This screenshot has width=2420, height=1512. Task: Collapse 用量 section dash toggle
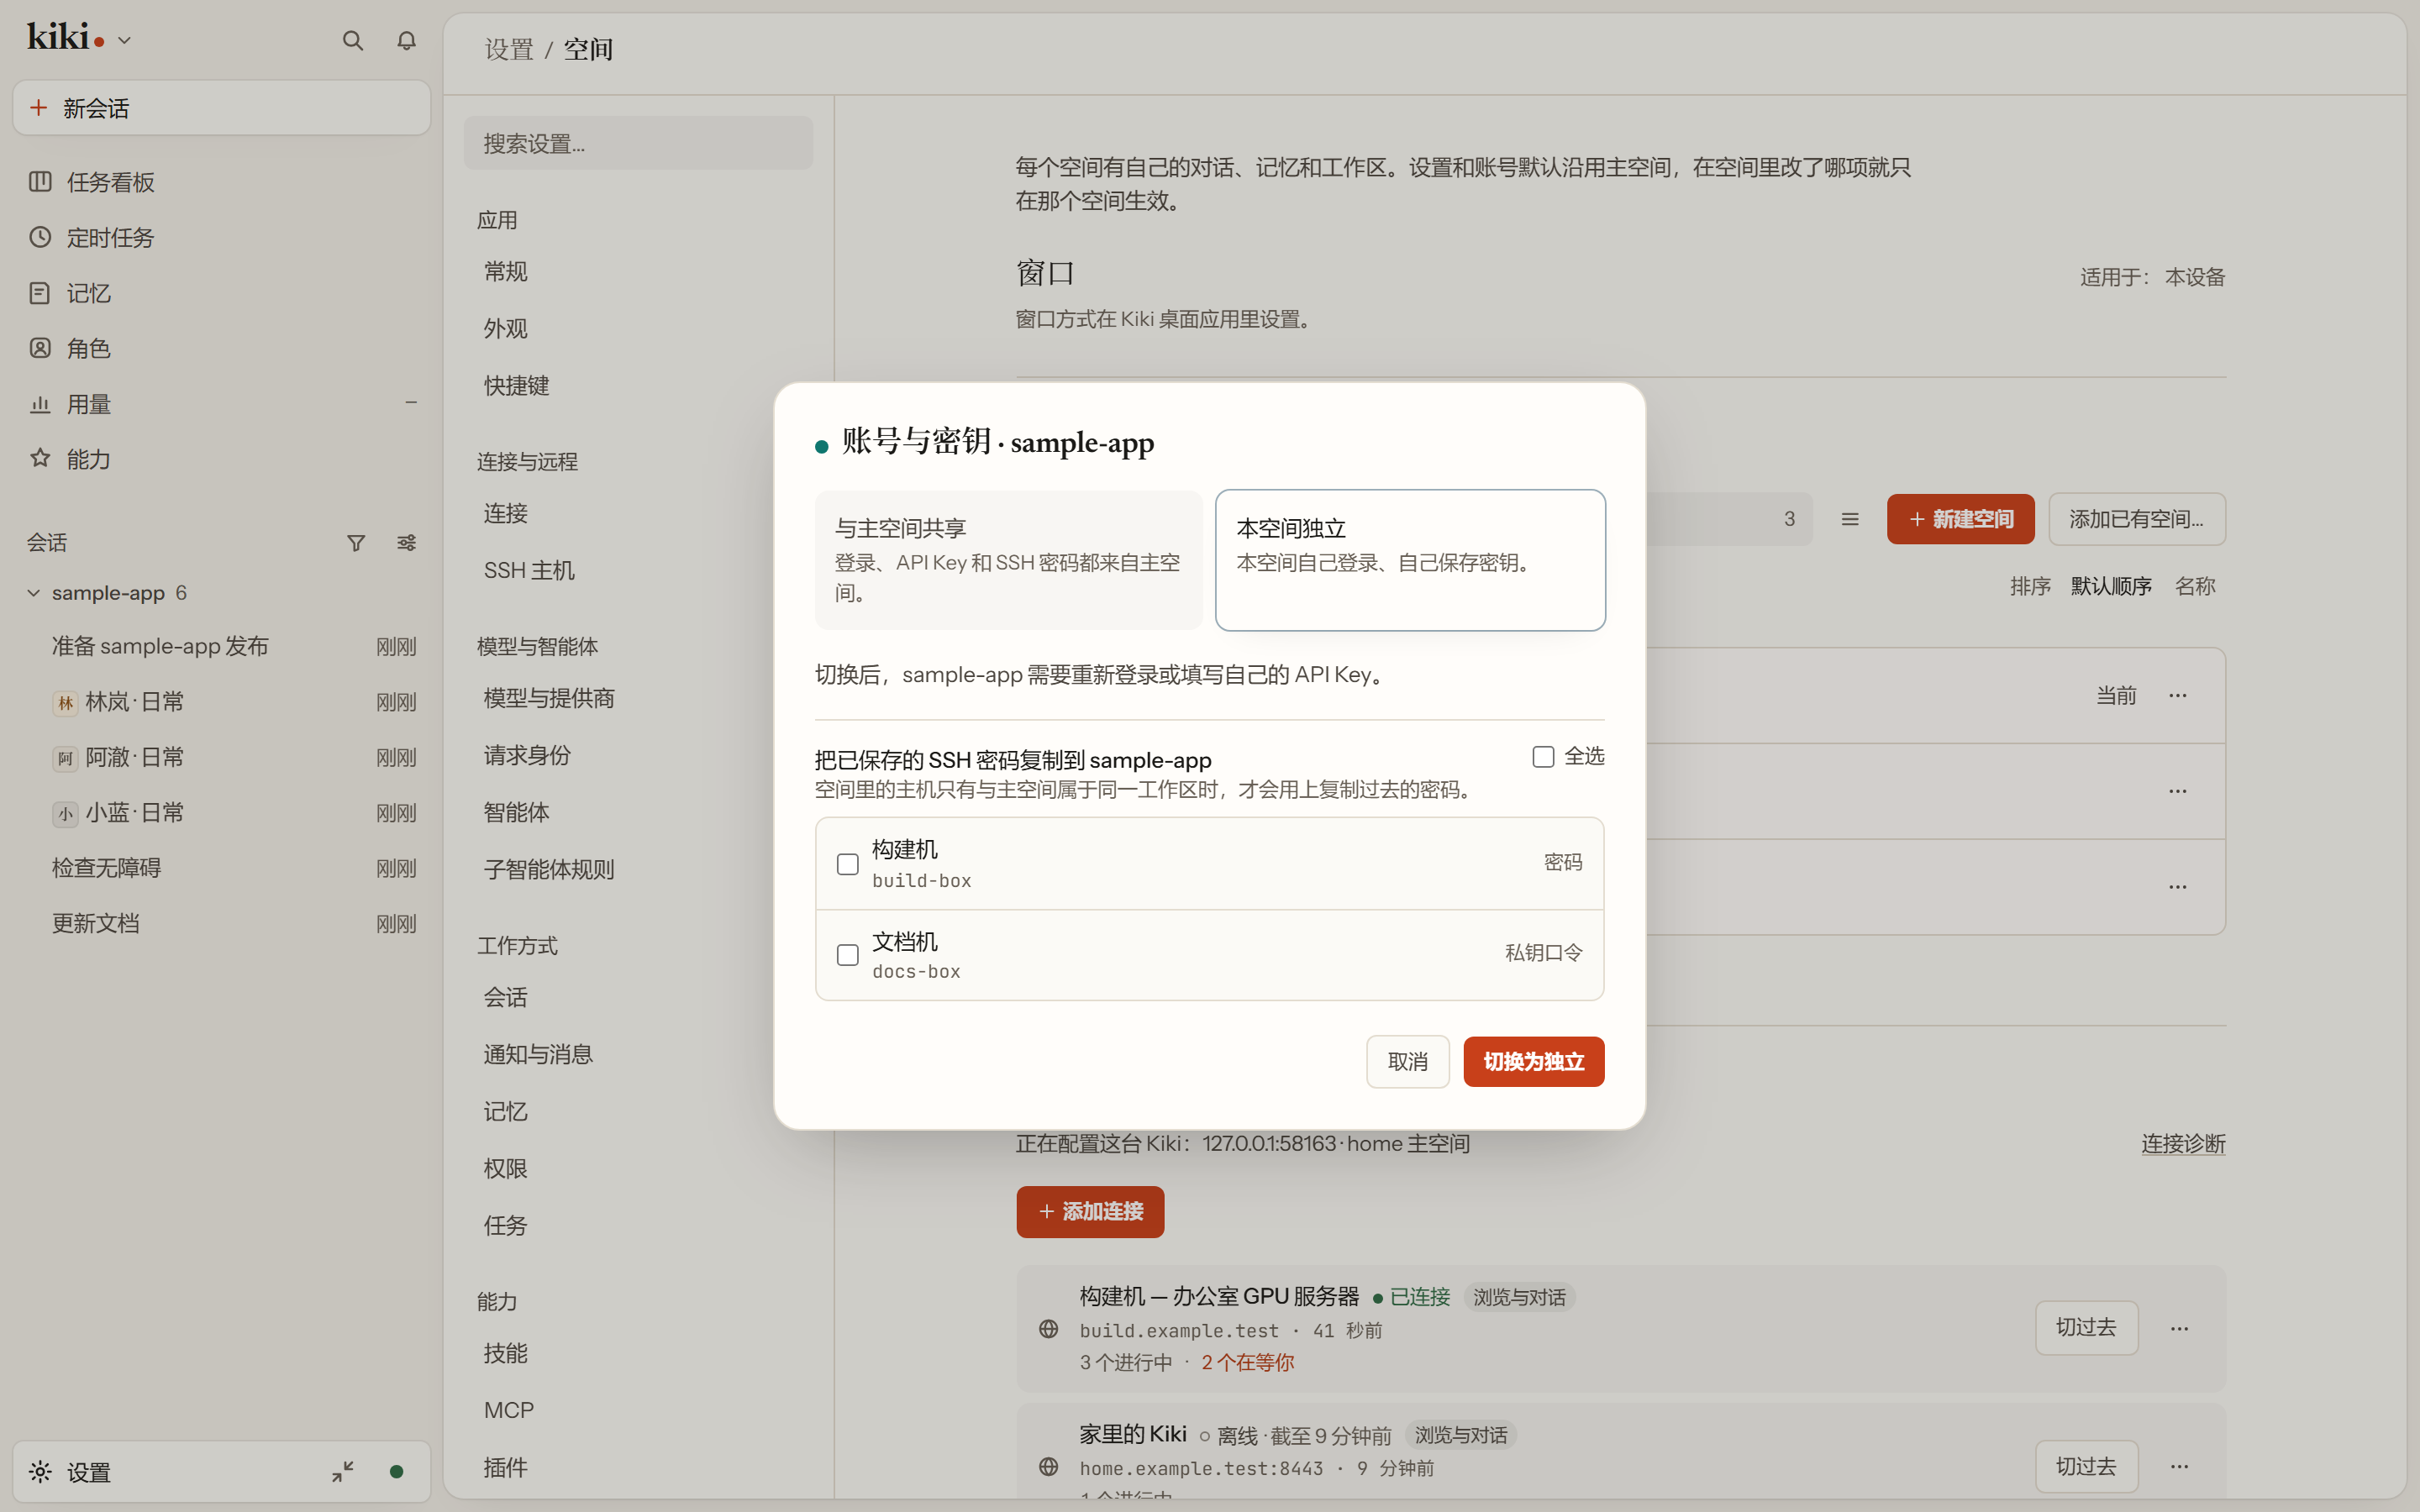click(410, 403)
